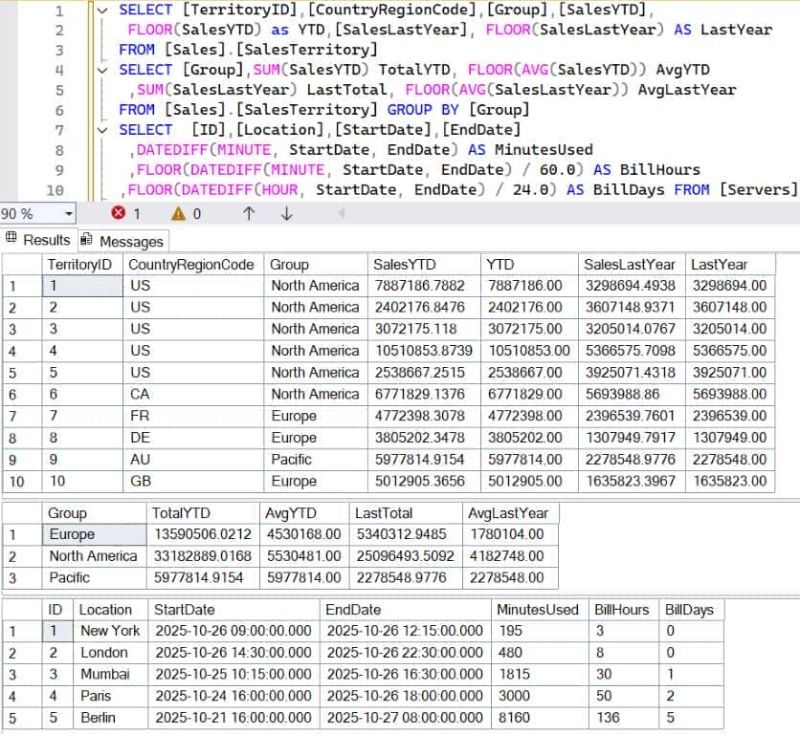This screenshot has height=734, width=800.
Task: Click the EndDate column header
Action: tap(406, 610)
